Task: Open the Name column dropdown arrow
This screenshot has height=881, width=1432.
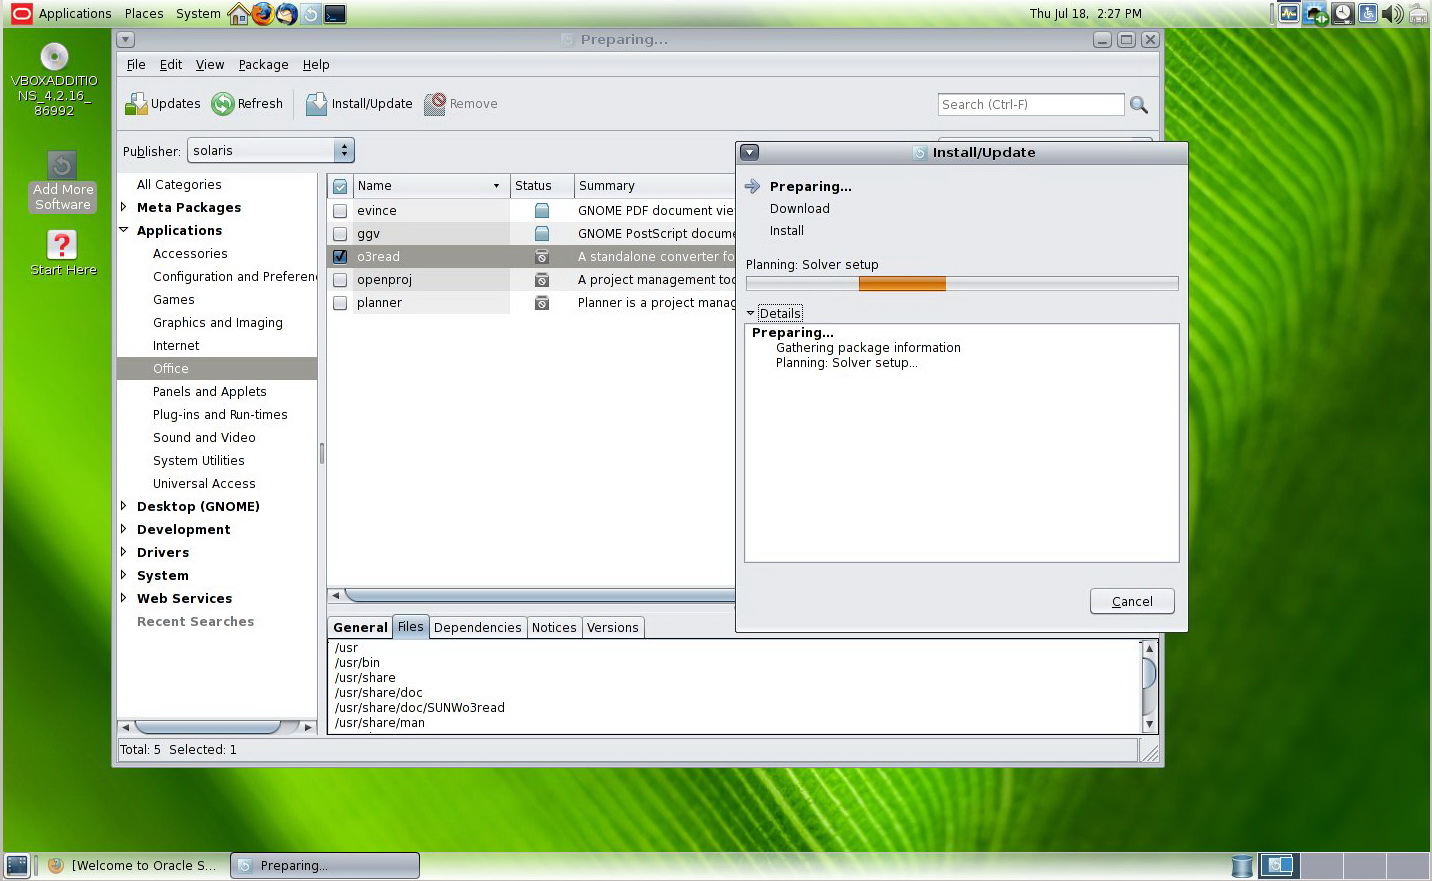Action: tap(496, 186)
